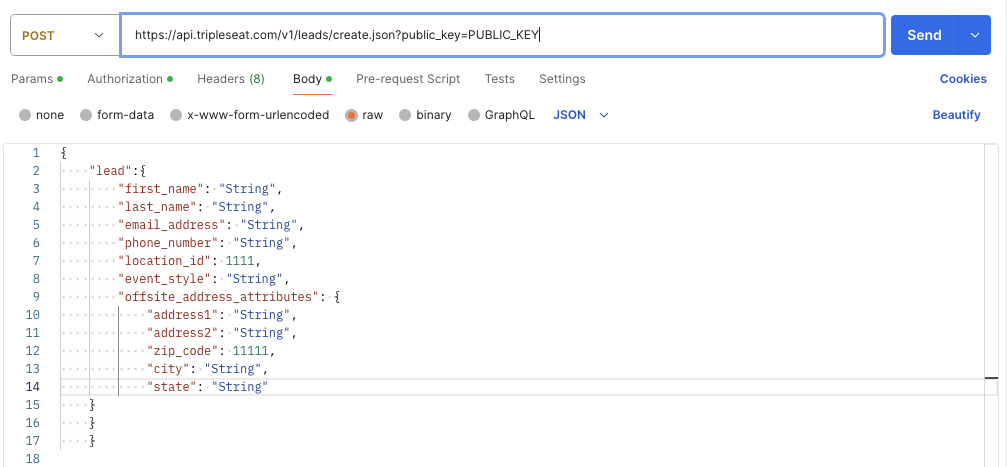The width and height of the screenshot is (1007, 467).
Task: Open the JSON format dropdown
Action: click(581, 115)
